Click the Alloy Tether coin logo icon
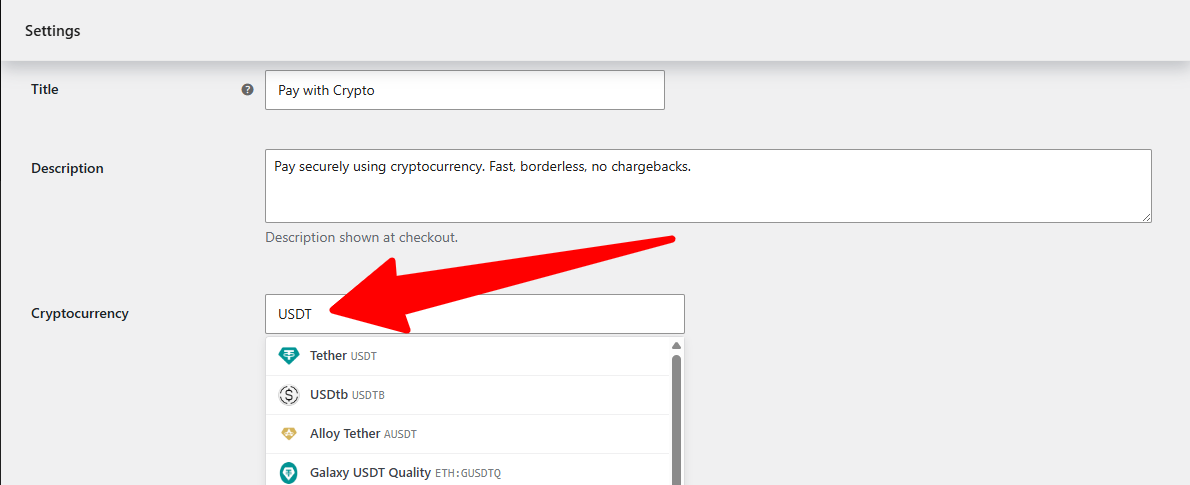Screen dimensions: 1190x485 pos(289,434)
